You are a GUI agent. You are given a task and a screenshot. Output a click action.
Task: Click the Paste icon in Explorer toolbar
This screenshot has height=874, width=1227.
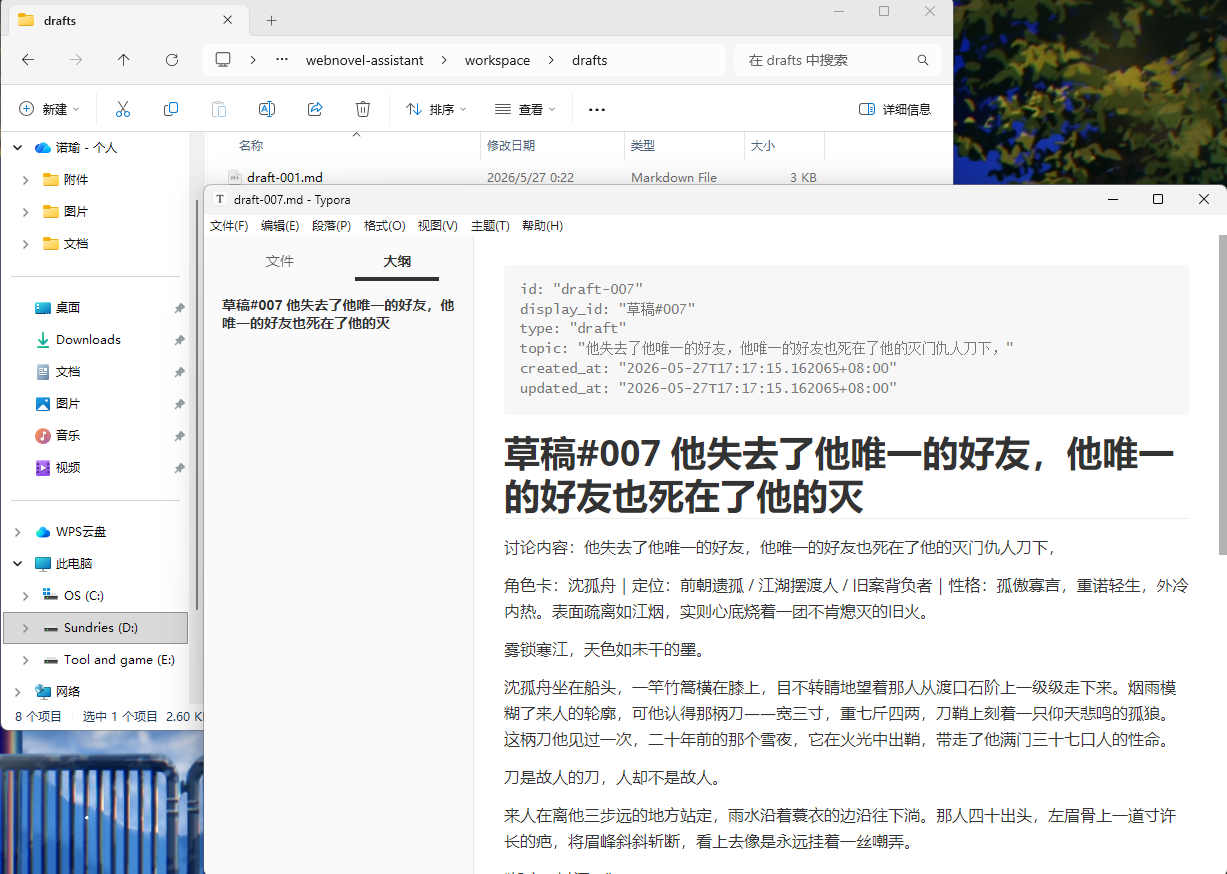pyautogui.click(x=219, y=109)
